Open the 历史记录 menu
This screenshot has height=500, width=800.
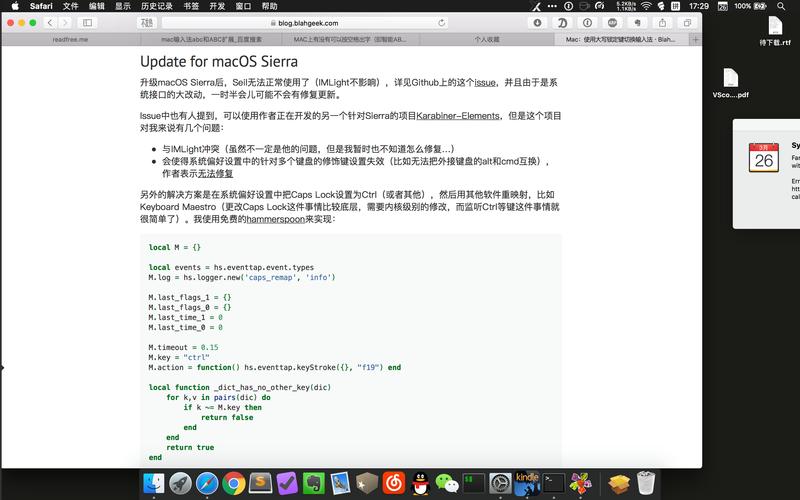157,6
